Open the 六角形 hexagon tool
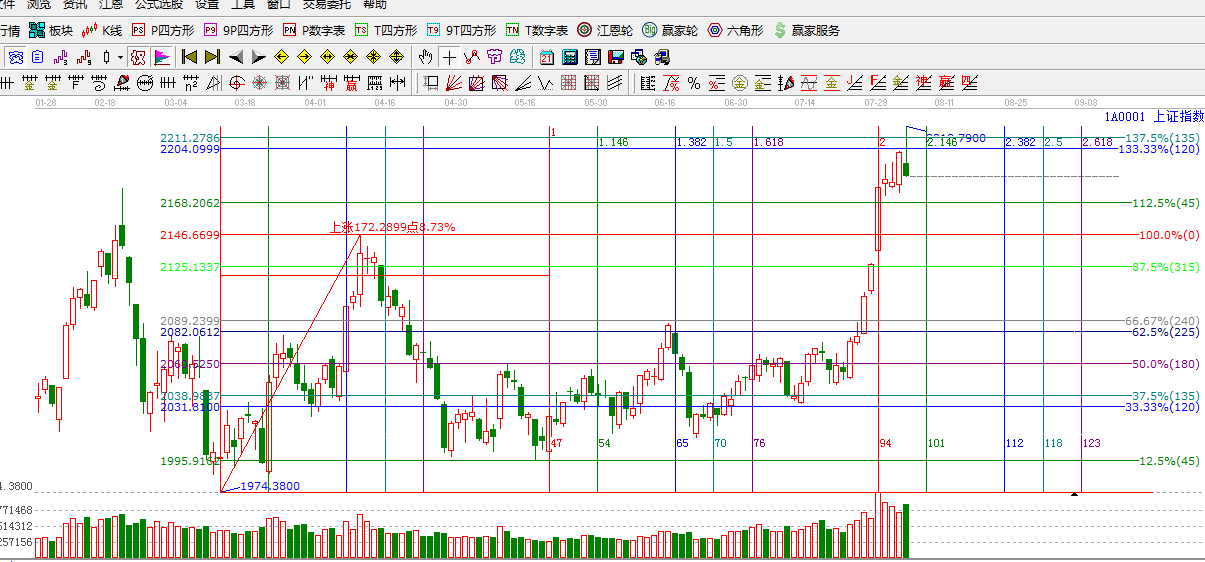The width and height of the screenshot is (1205, 562). tap(735, 30)
